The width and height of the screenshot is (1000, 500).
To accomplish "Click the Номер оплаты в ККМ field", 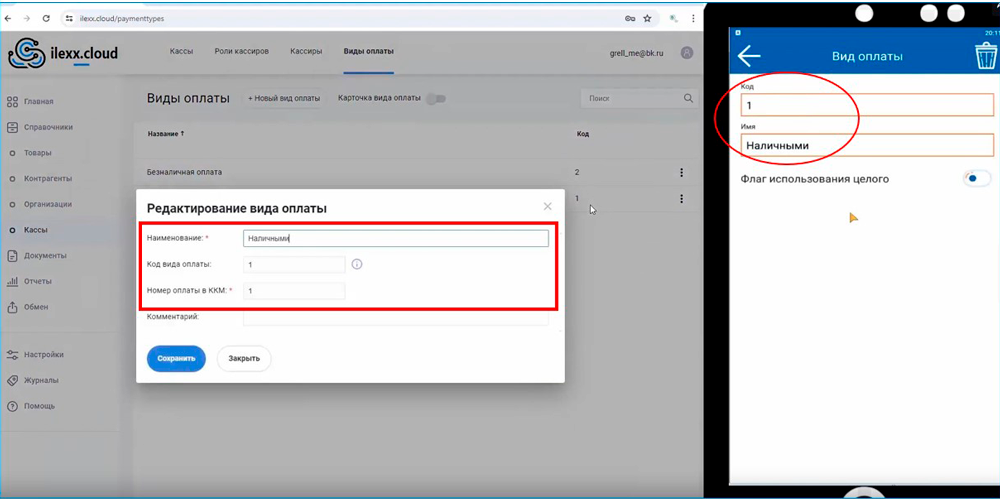I will (295, 291).
